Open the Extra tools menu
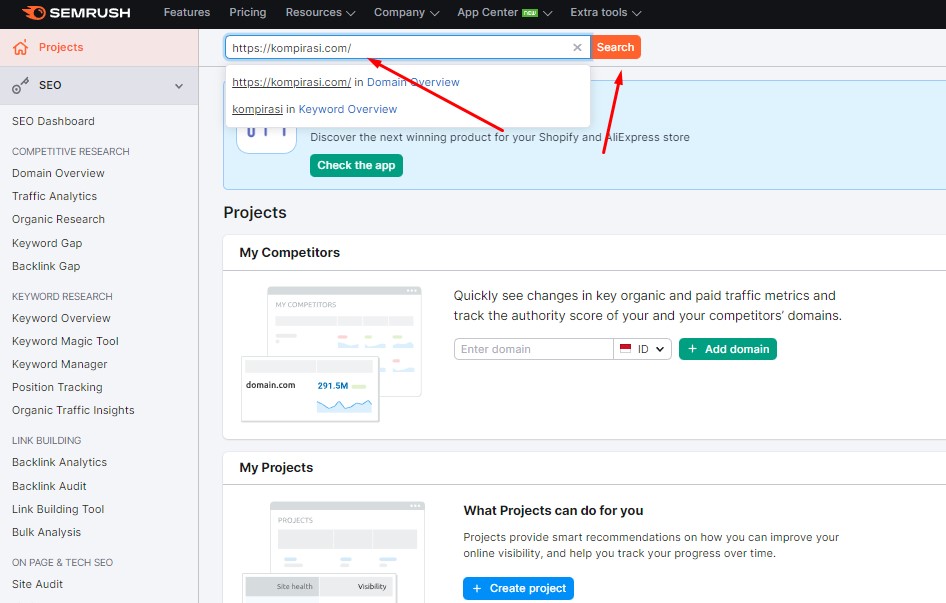 (605, 13)
